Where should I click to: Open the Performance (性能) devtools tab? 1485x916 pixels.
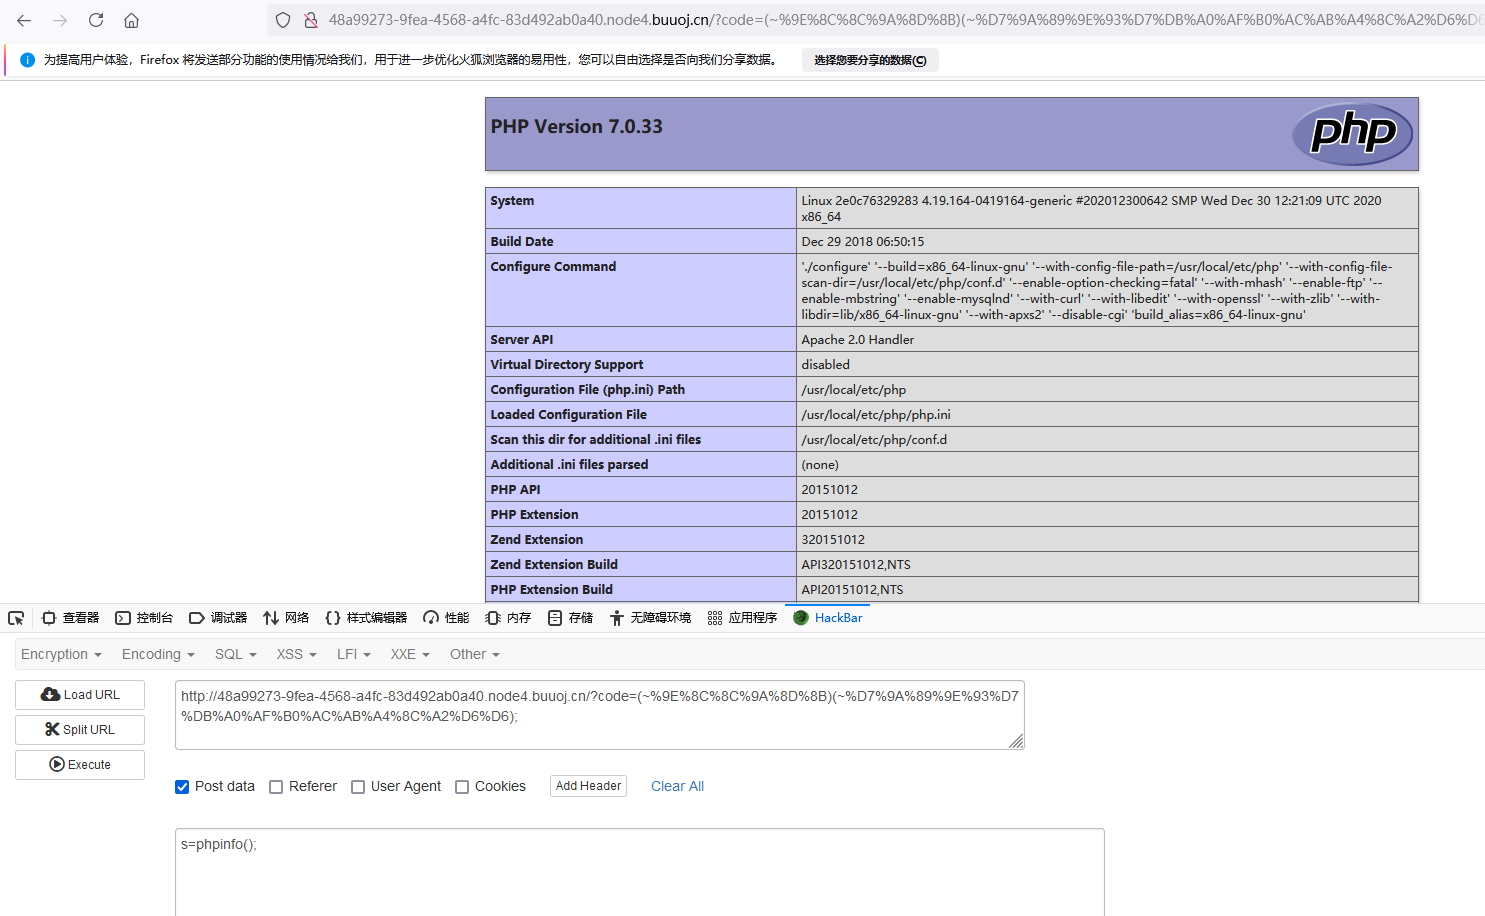[x=446, y=618]
